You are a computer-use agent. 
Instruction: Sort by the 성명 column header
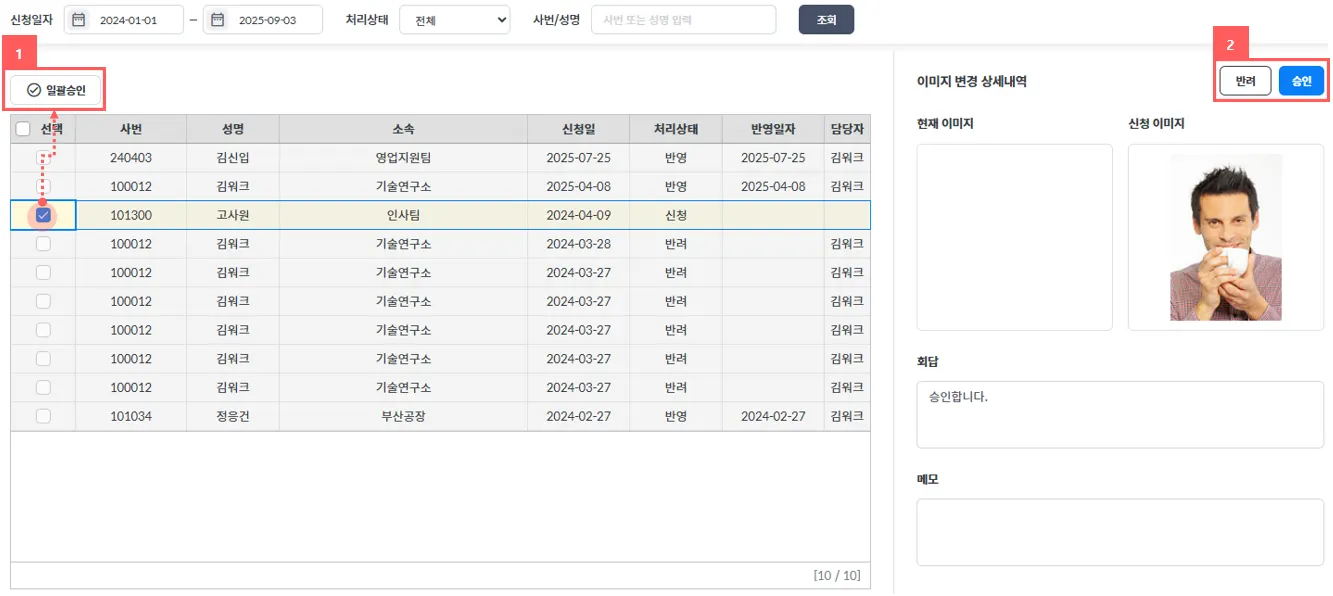tap(233, 129)
